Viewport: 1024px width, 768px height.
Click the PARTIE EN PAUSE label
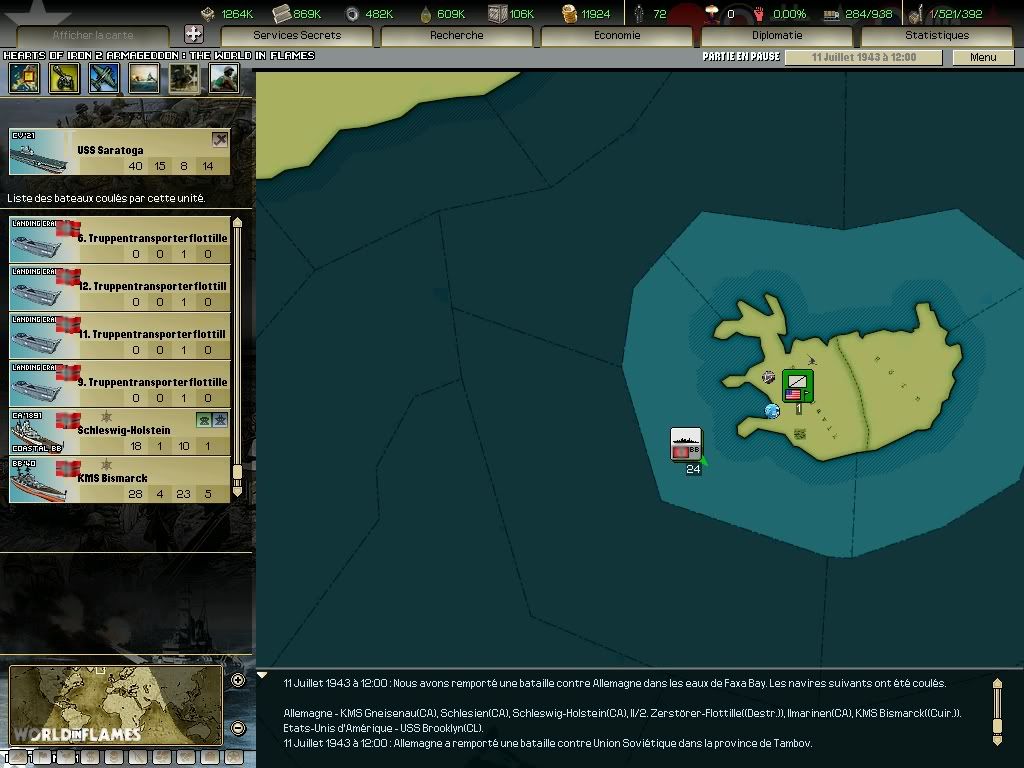tap(741, 57)
